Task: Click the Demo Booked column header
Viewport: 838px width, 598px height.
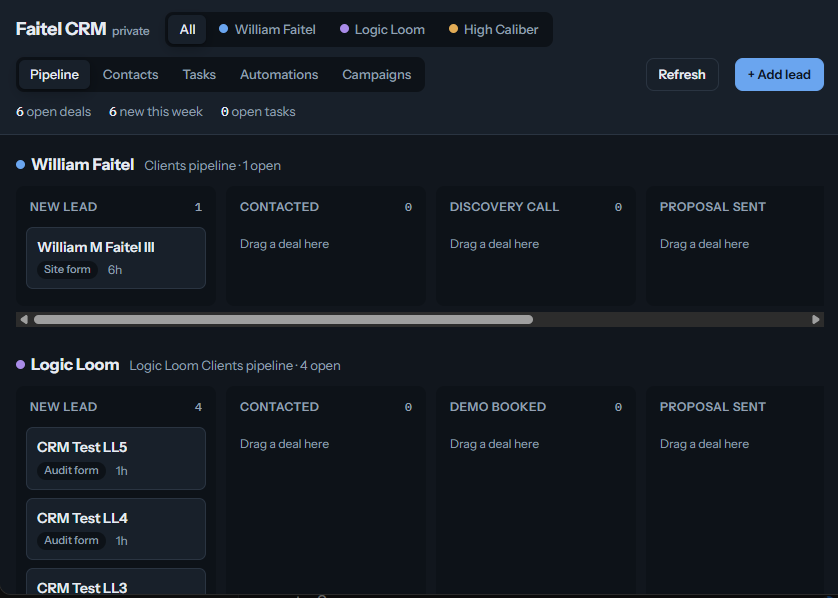Action: point(498,407)
